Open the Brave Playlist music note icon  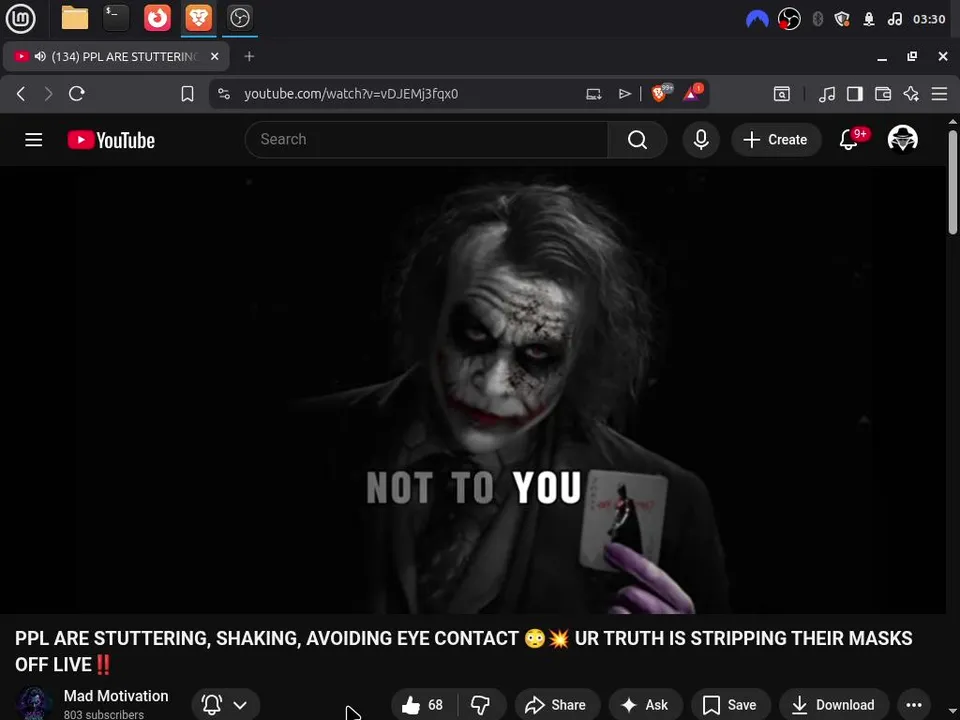click(x=827, y=94)
